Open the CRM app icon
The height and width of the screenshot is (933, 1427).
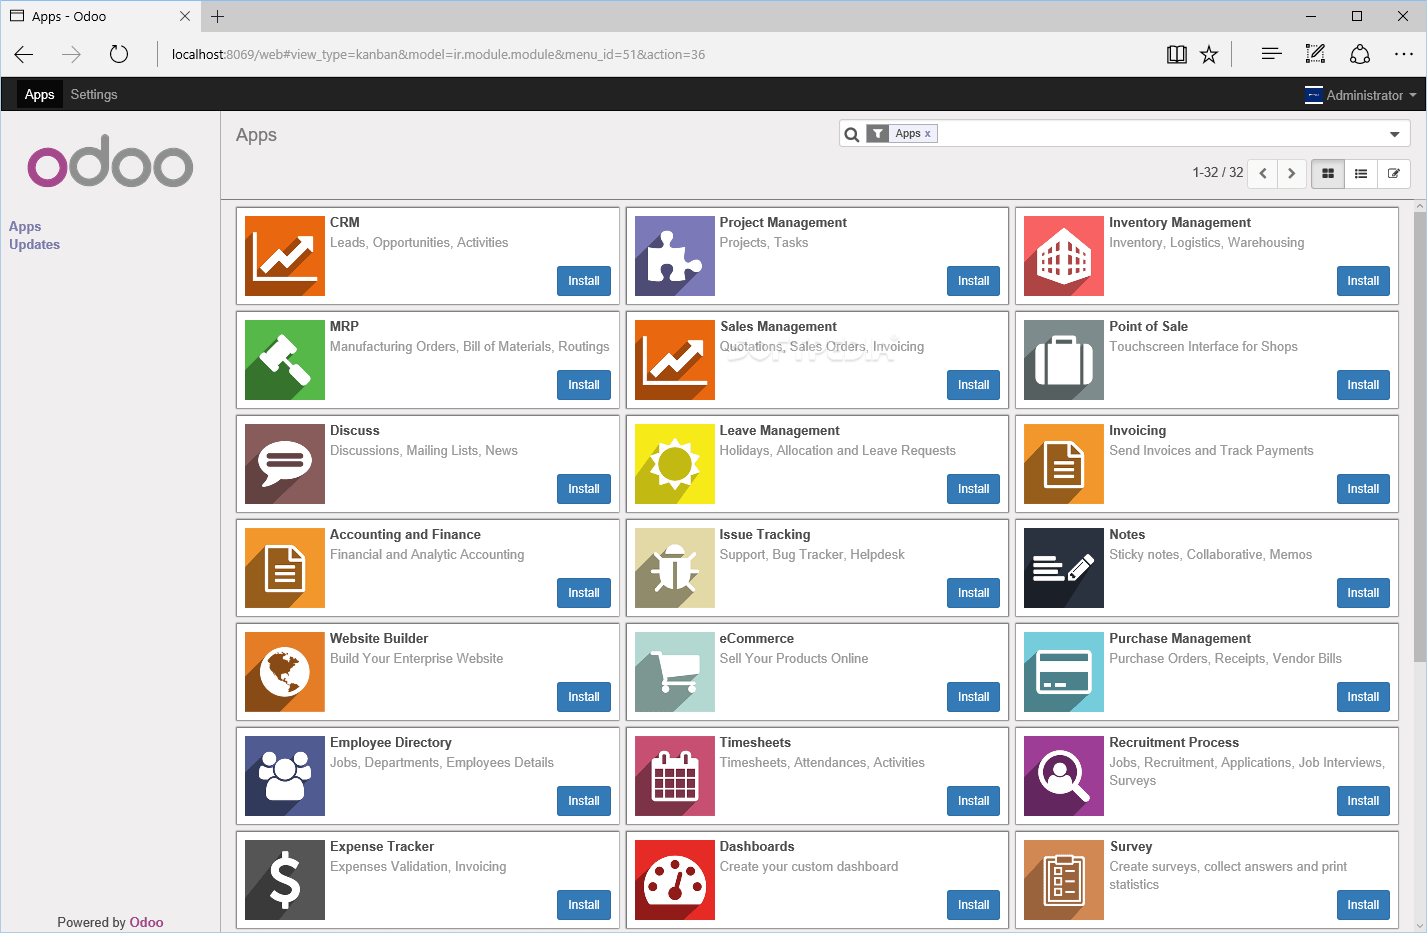284,255
